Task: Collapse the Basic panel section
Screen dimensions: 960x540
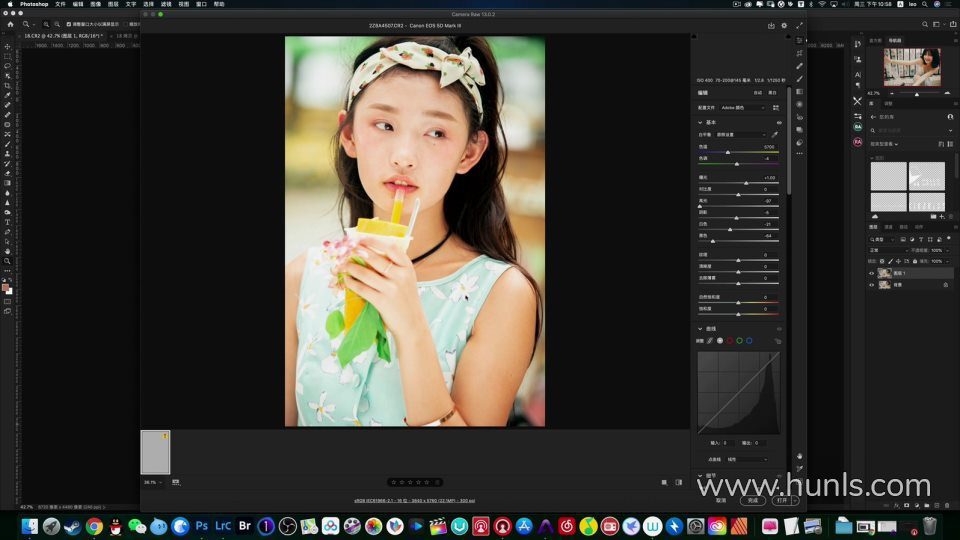Action: click(x=700, y=122)
